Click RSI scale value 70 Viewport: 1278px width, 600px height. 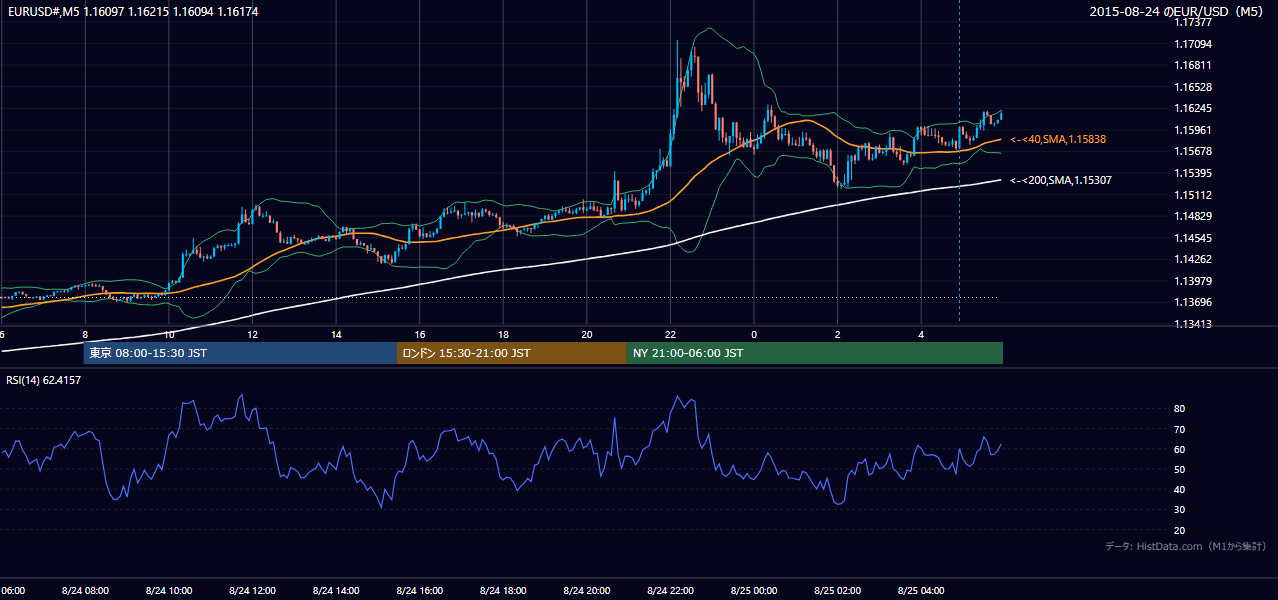pos(1180,430)
